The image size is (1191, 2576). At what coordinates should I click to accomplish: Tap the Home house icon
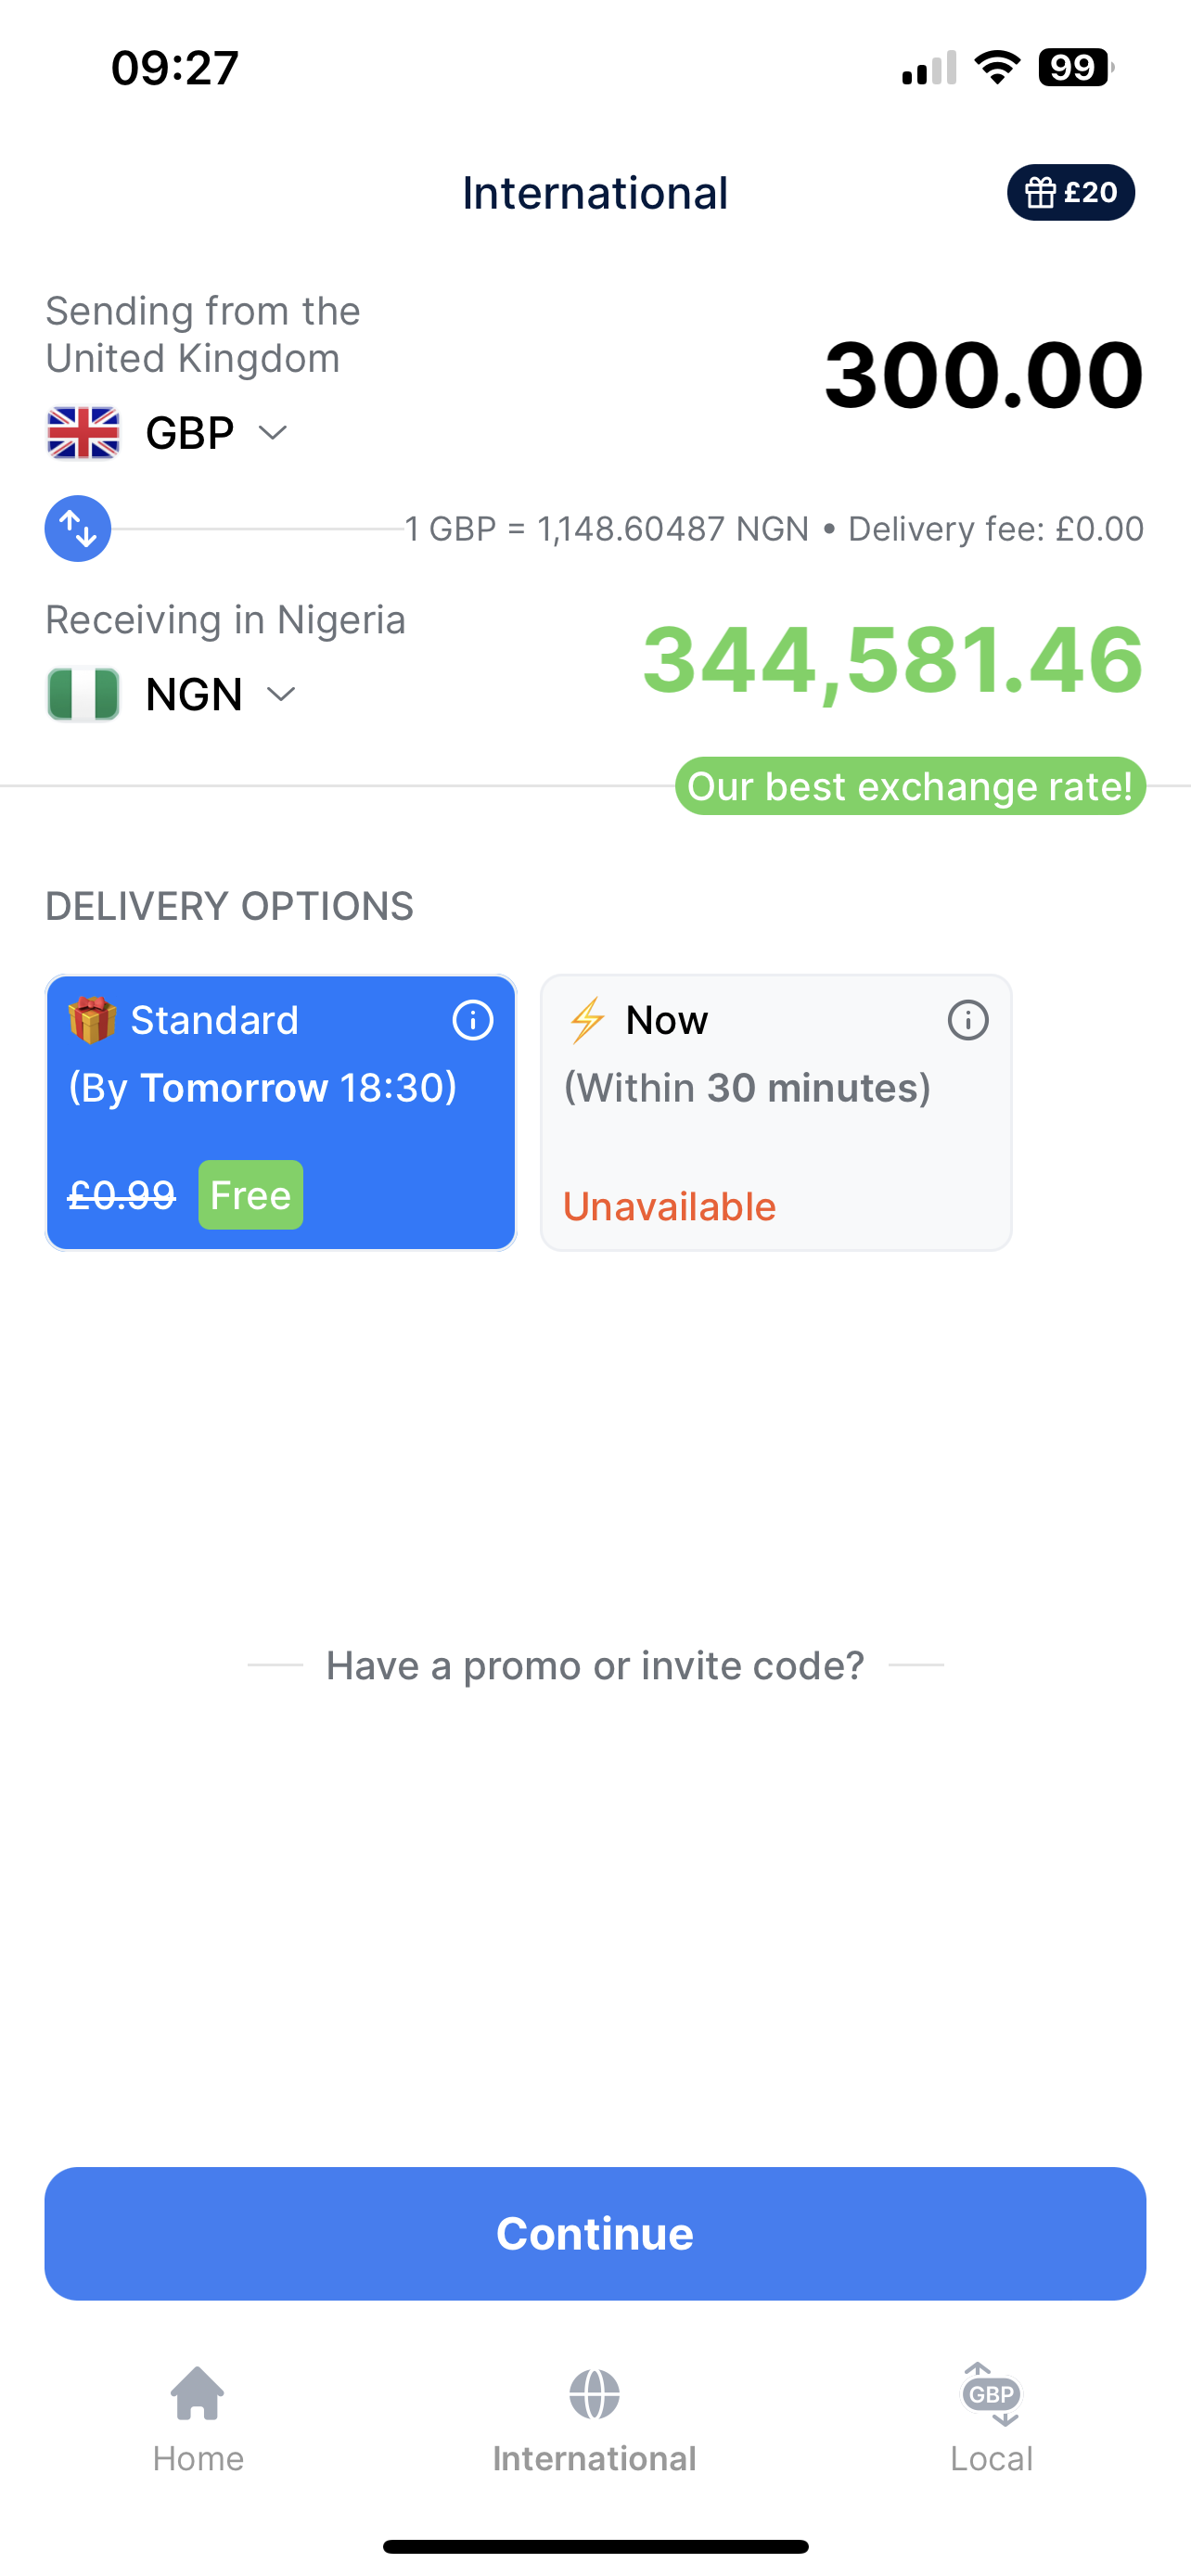(x=198, y=2393)
